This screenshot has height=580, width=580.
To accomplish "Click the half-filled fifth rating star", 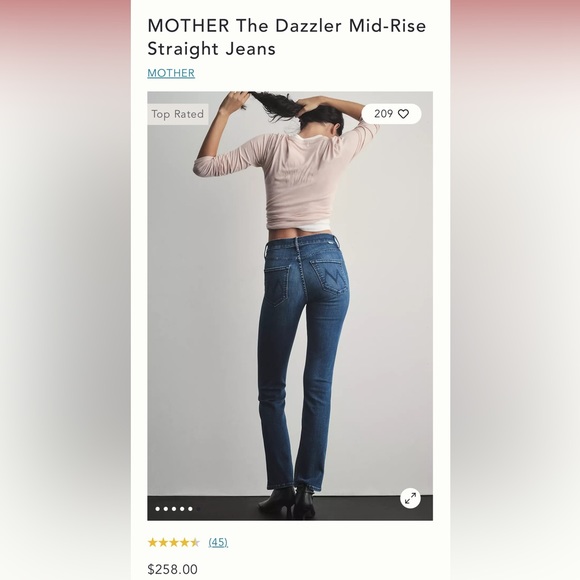I will tap(195, 543).
